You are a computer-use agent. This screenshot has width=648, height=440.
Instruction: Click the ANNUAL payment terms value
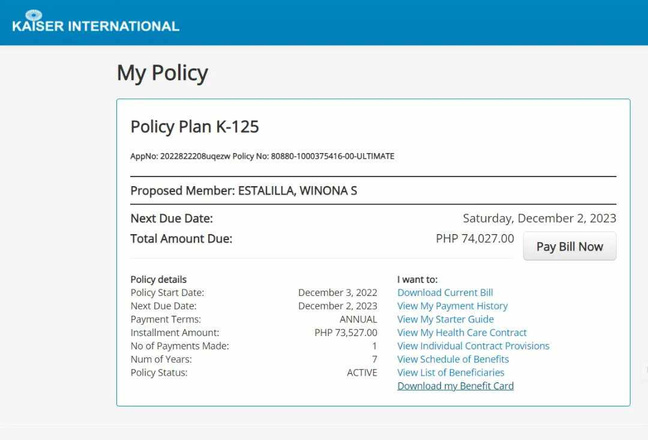358,319
